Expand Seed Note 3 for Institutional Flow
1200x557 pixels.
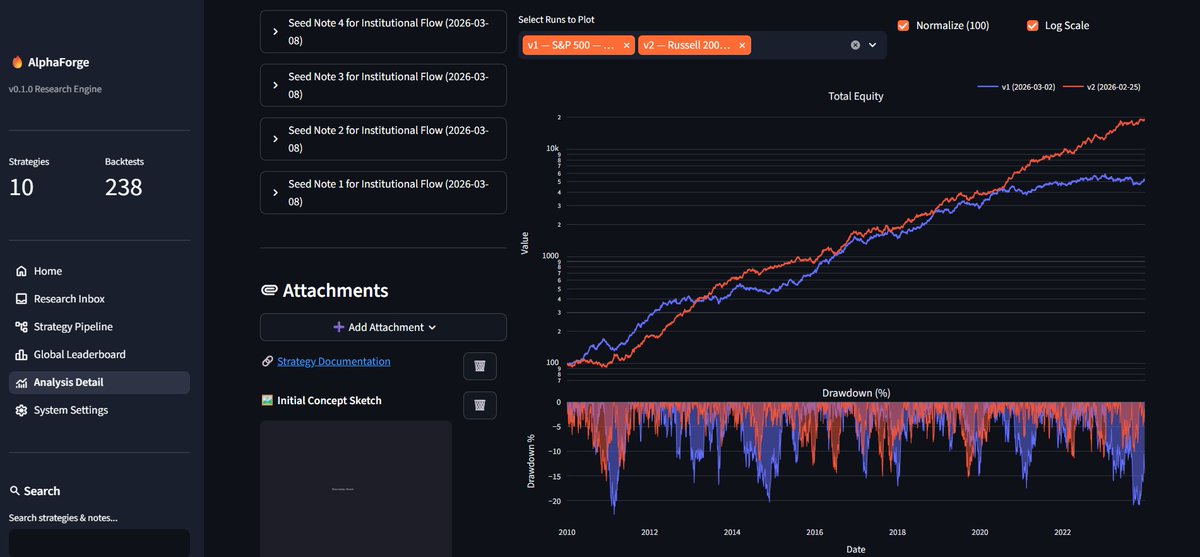coord(383,85)
